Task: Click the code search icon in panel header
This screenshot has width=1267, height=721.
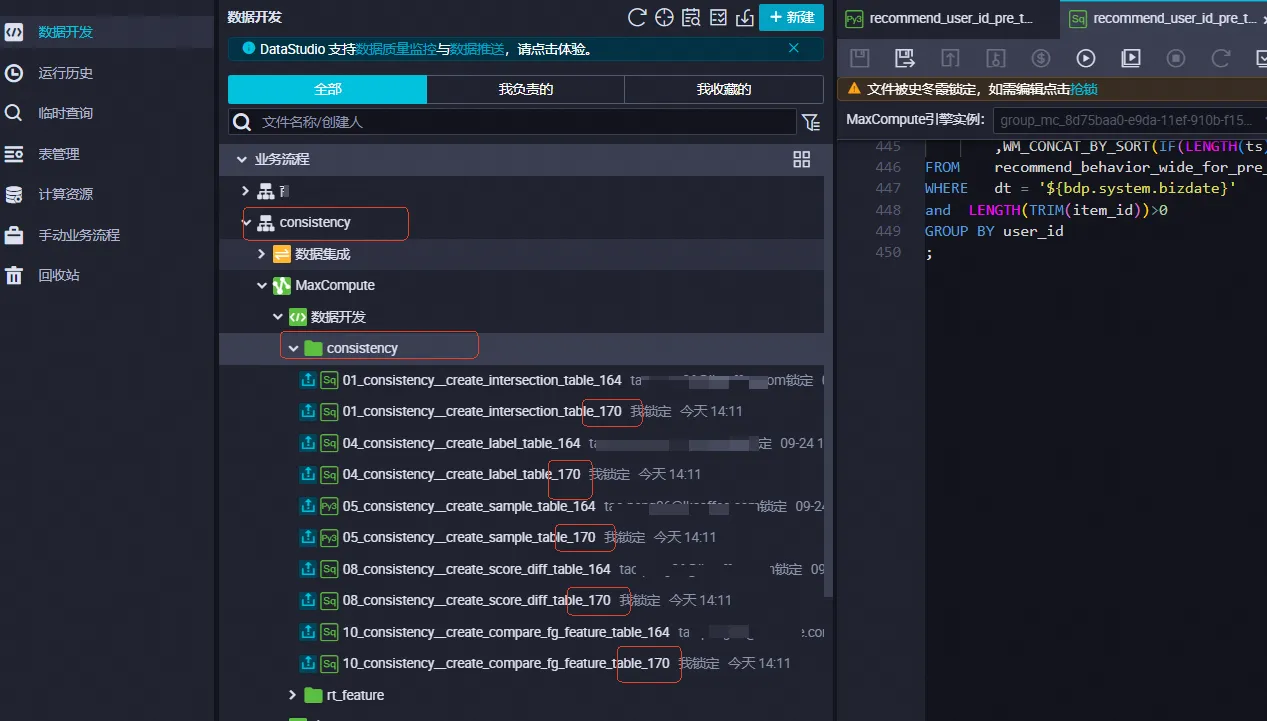Action: [x=691, y=17]
